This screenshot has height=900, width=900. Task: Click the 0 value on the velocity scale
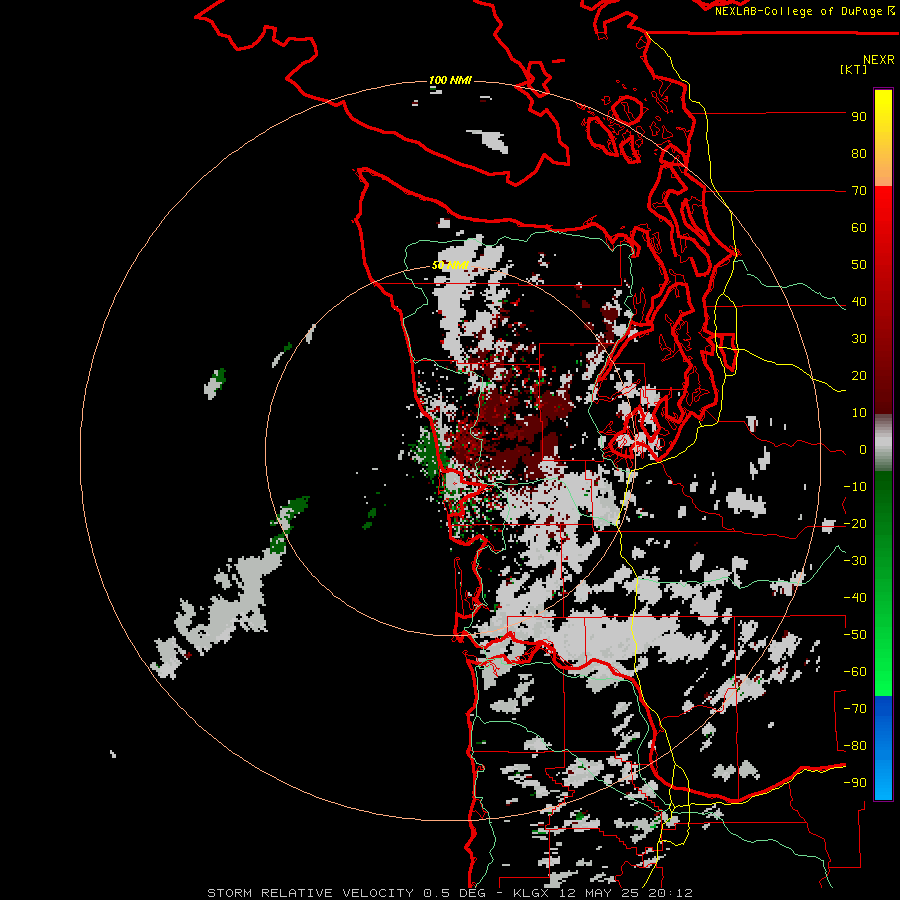[863, 450]
